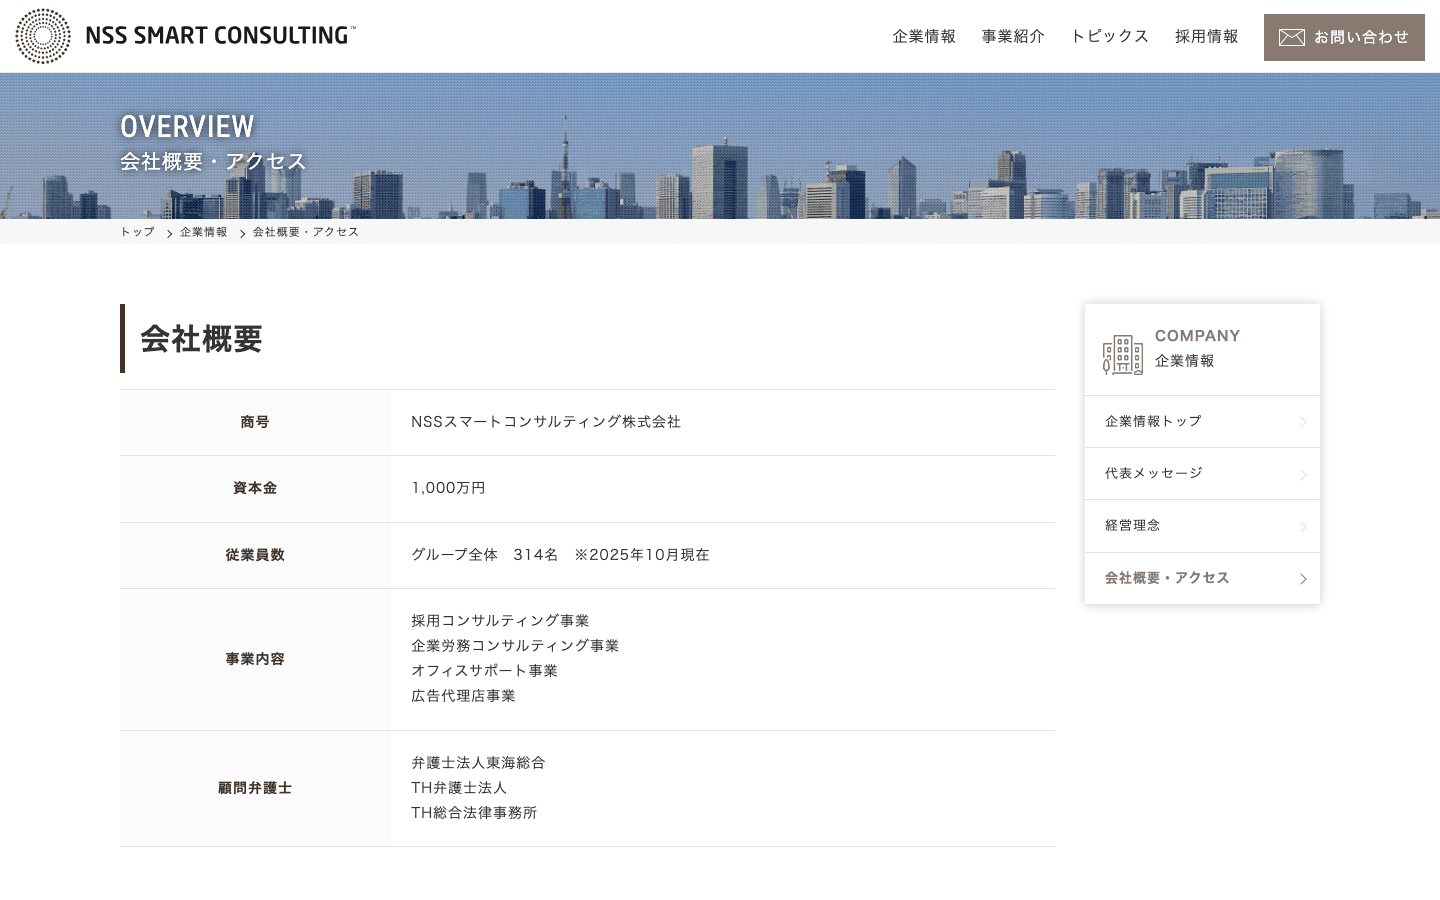Screen dimensions: 1440x900
Task: Go to 企業情報 in the breadcrumb
Action: tap(204, 232)
